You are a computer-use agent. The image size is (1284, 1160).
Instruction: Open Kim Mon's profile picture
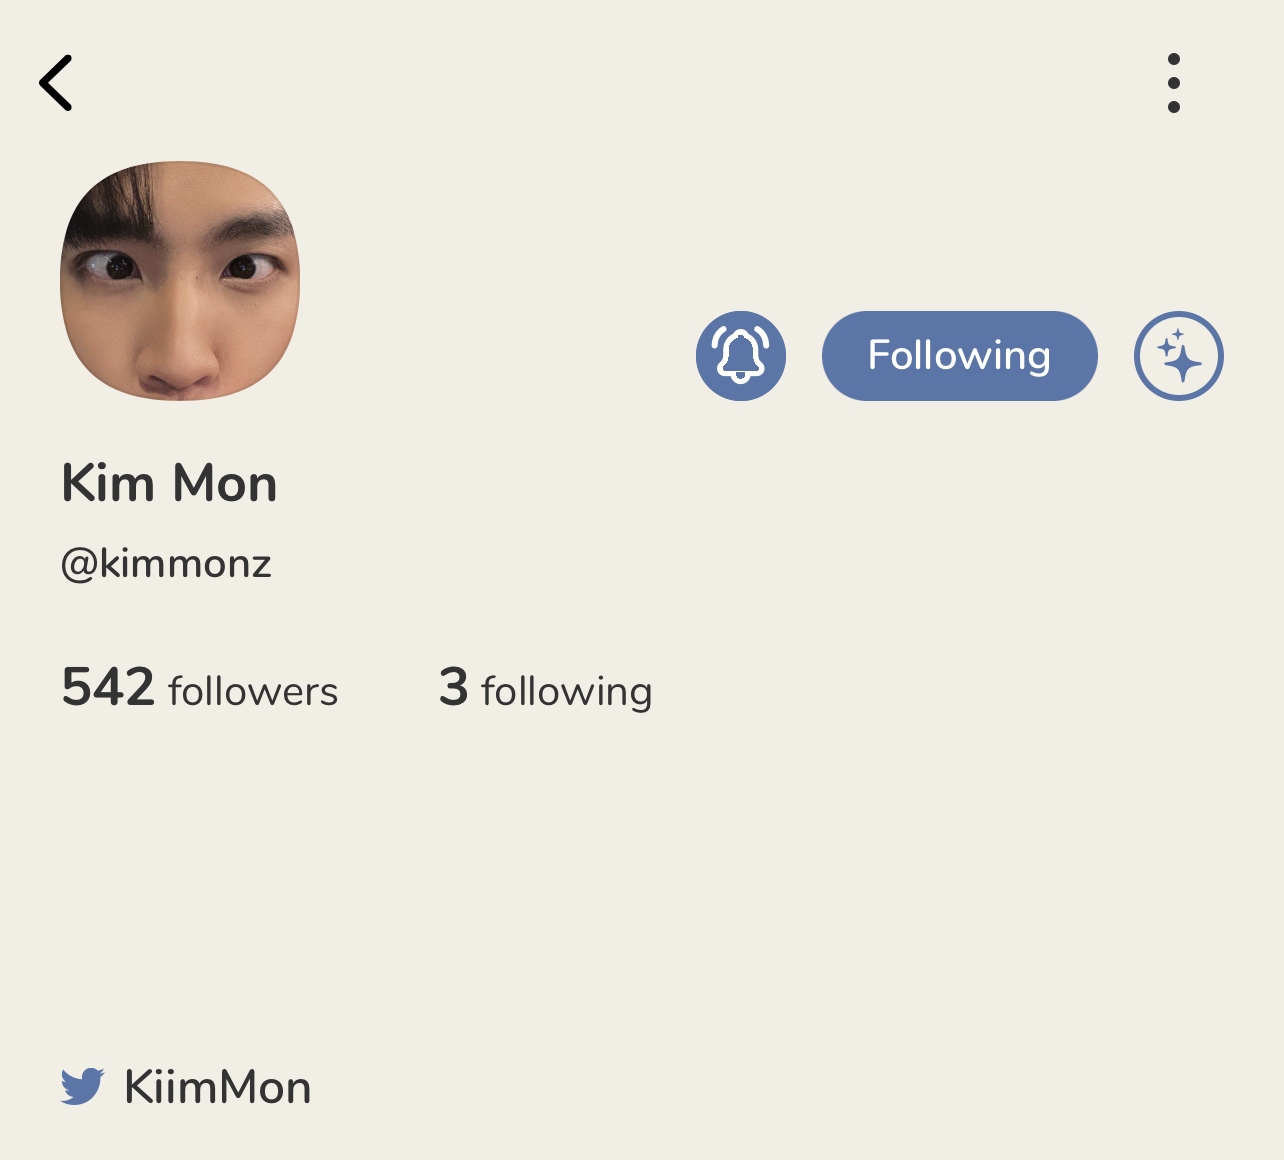(x=180, y=281)
